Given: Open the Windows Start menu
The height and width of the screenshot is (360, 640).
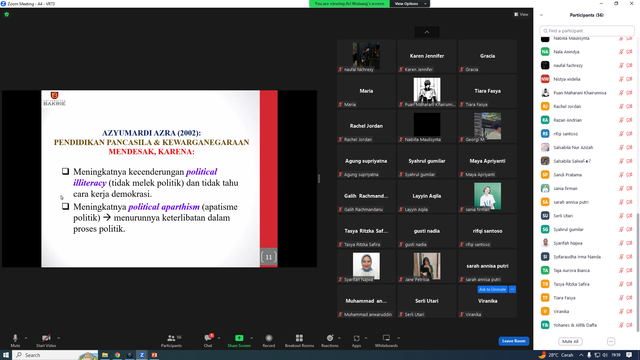Looking at the screenshot, I should (6, 355).
